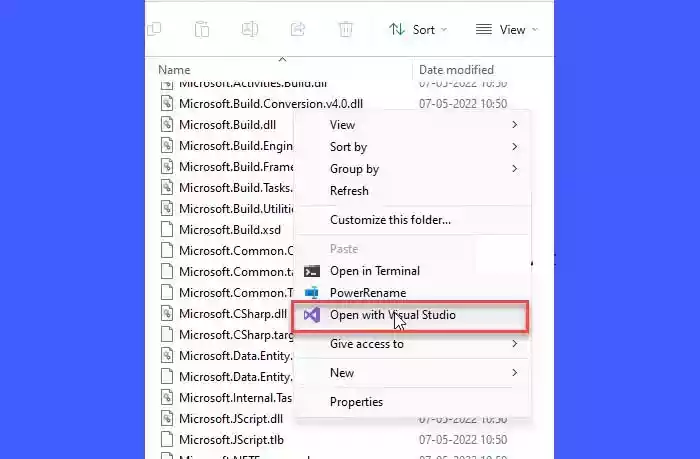
Task: Choose Refresh from the context menu
Action: pyautogui.click(x=349, y=191)
